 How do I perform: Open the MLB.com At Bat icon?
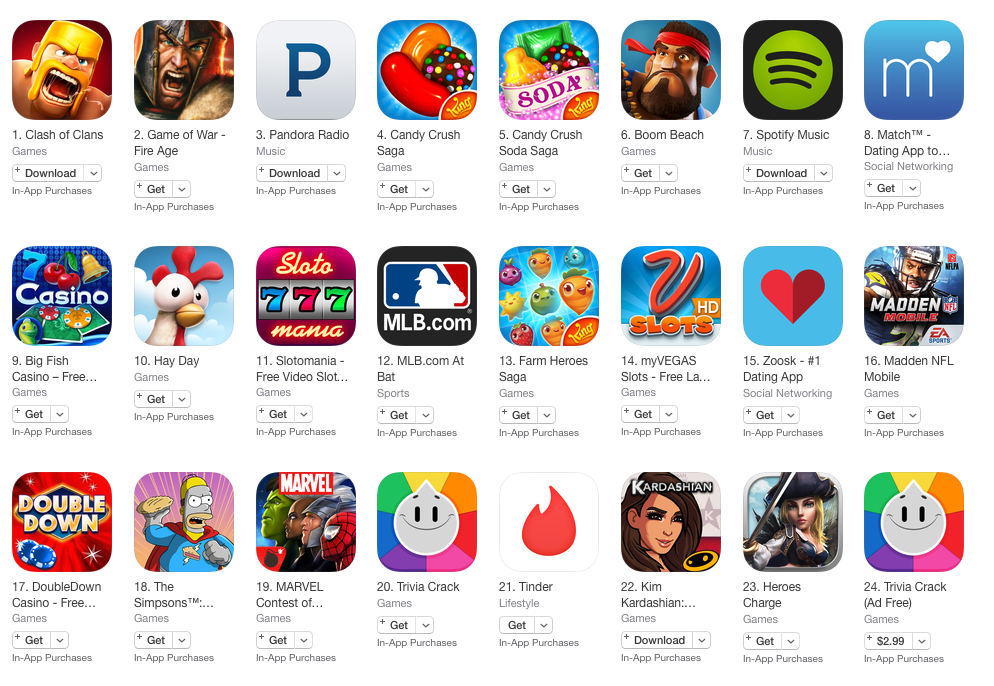[x=427, y=296]
